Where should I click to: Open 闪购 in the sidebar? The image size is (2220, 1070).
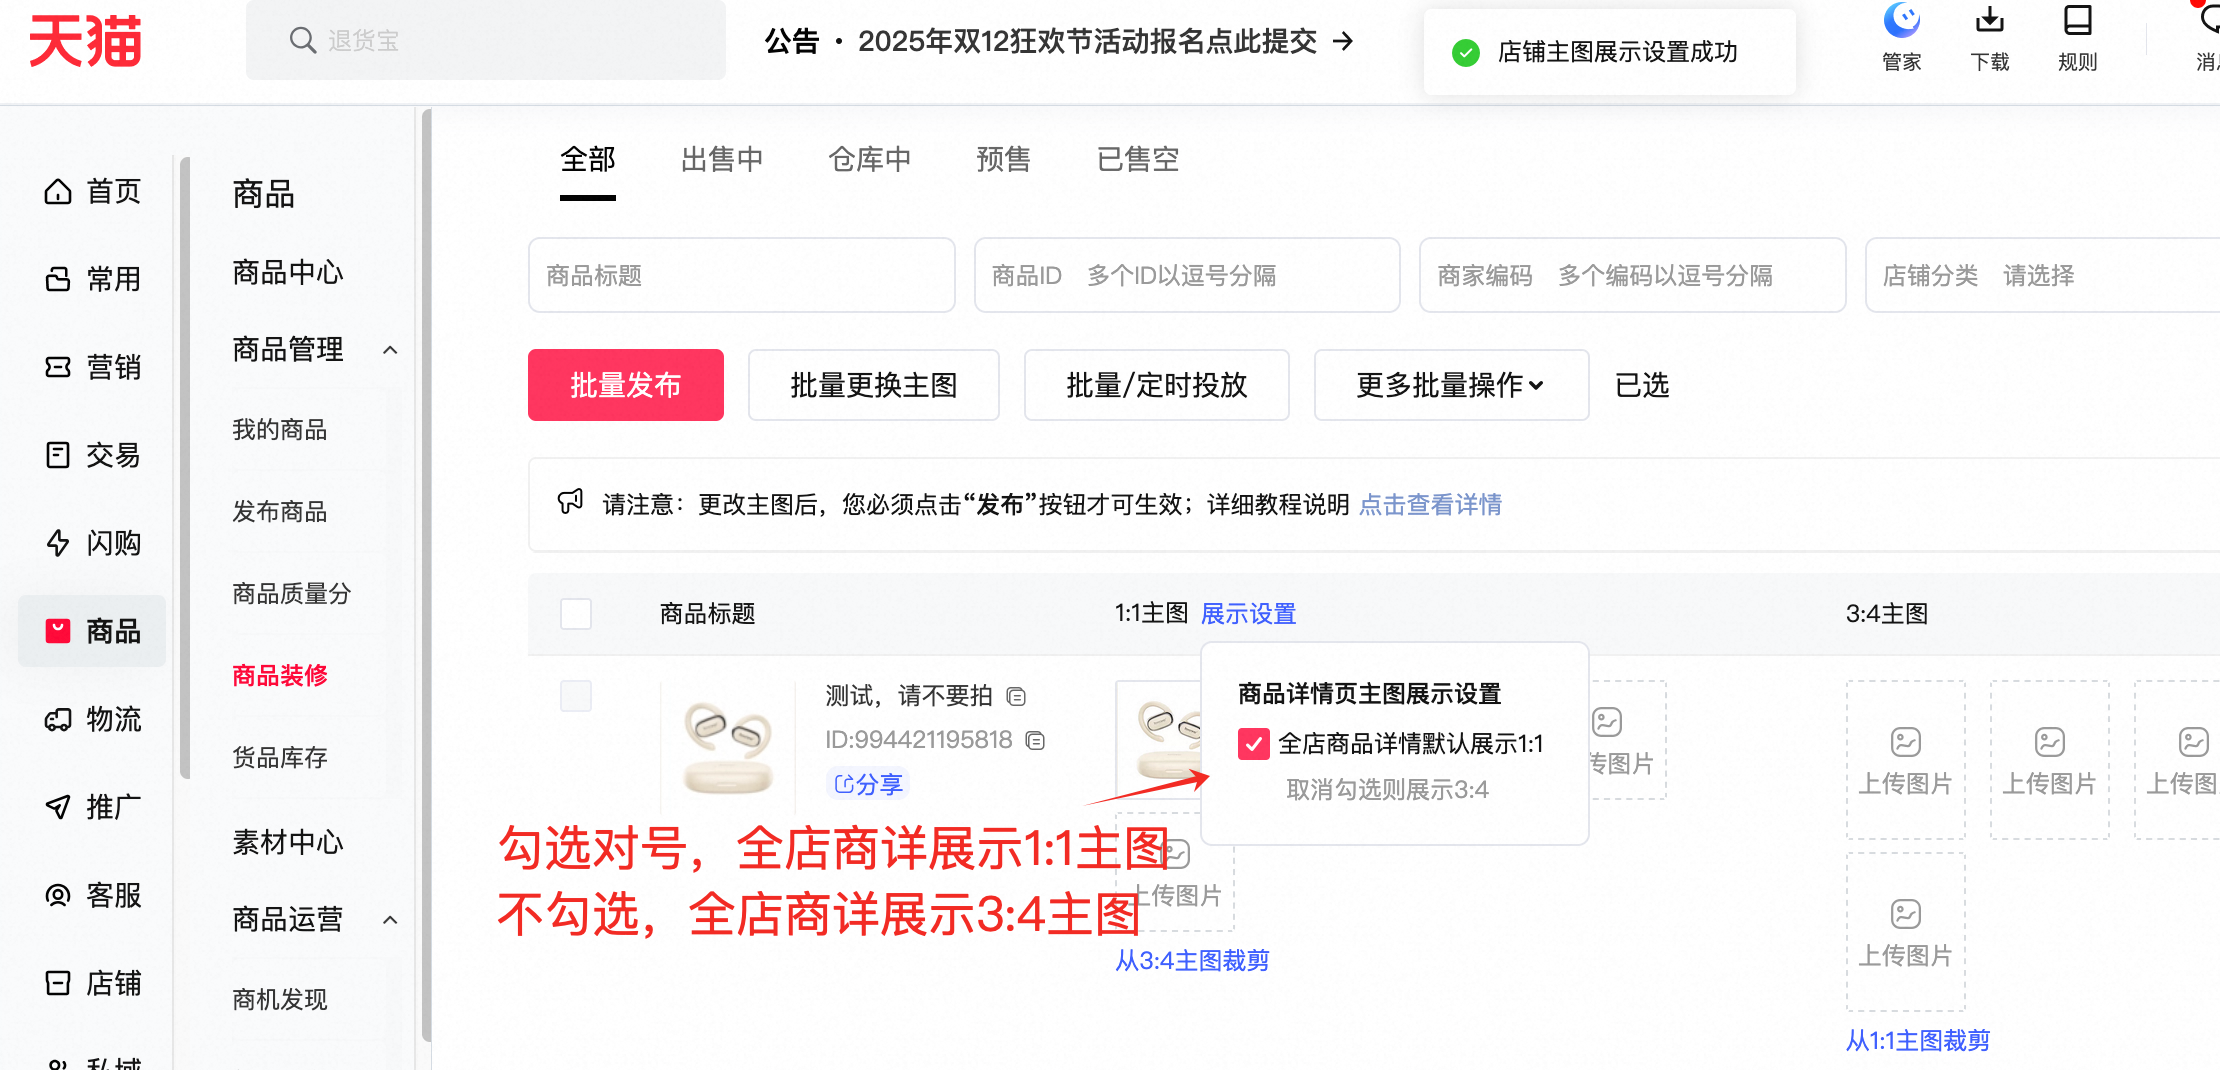click(x=93, y=543)
